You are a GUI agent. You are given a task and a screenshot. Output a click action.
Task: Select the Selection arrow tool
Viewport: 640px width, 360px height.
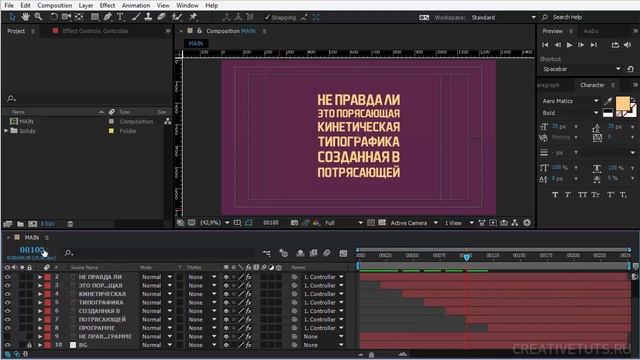coord(12,17)
